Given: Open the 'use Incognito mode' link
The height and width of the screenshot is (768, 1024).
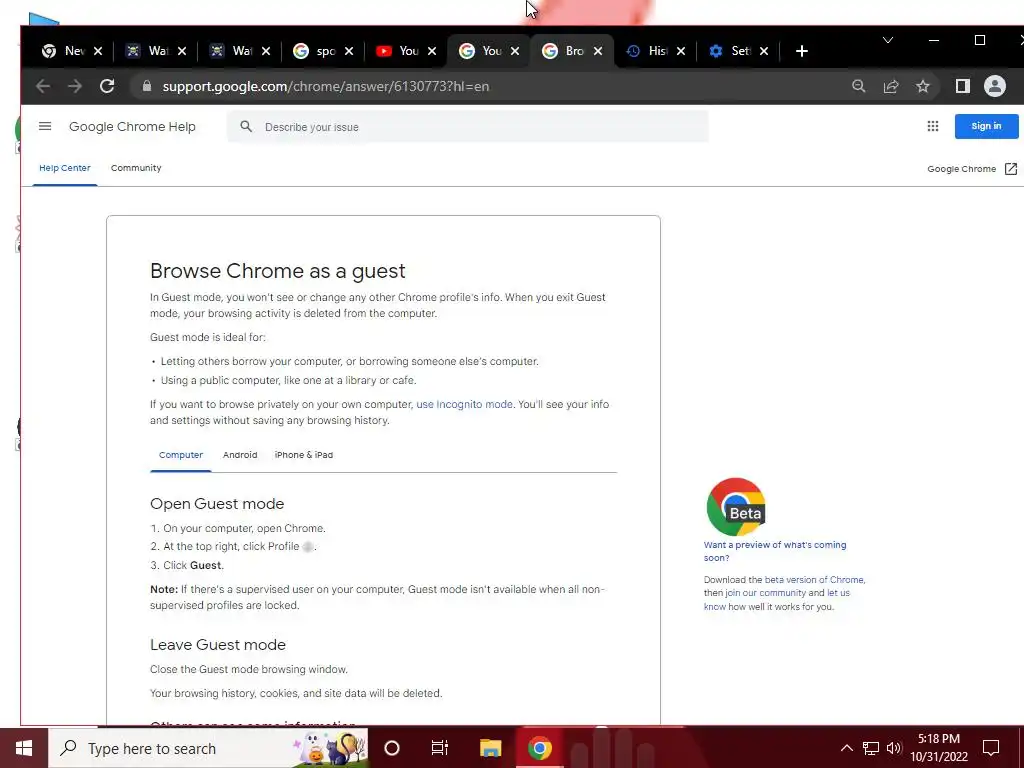Looking at the screenshot, I should click(x=464, y=404).
